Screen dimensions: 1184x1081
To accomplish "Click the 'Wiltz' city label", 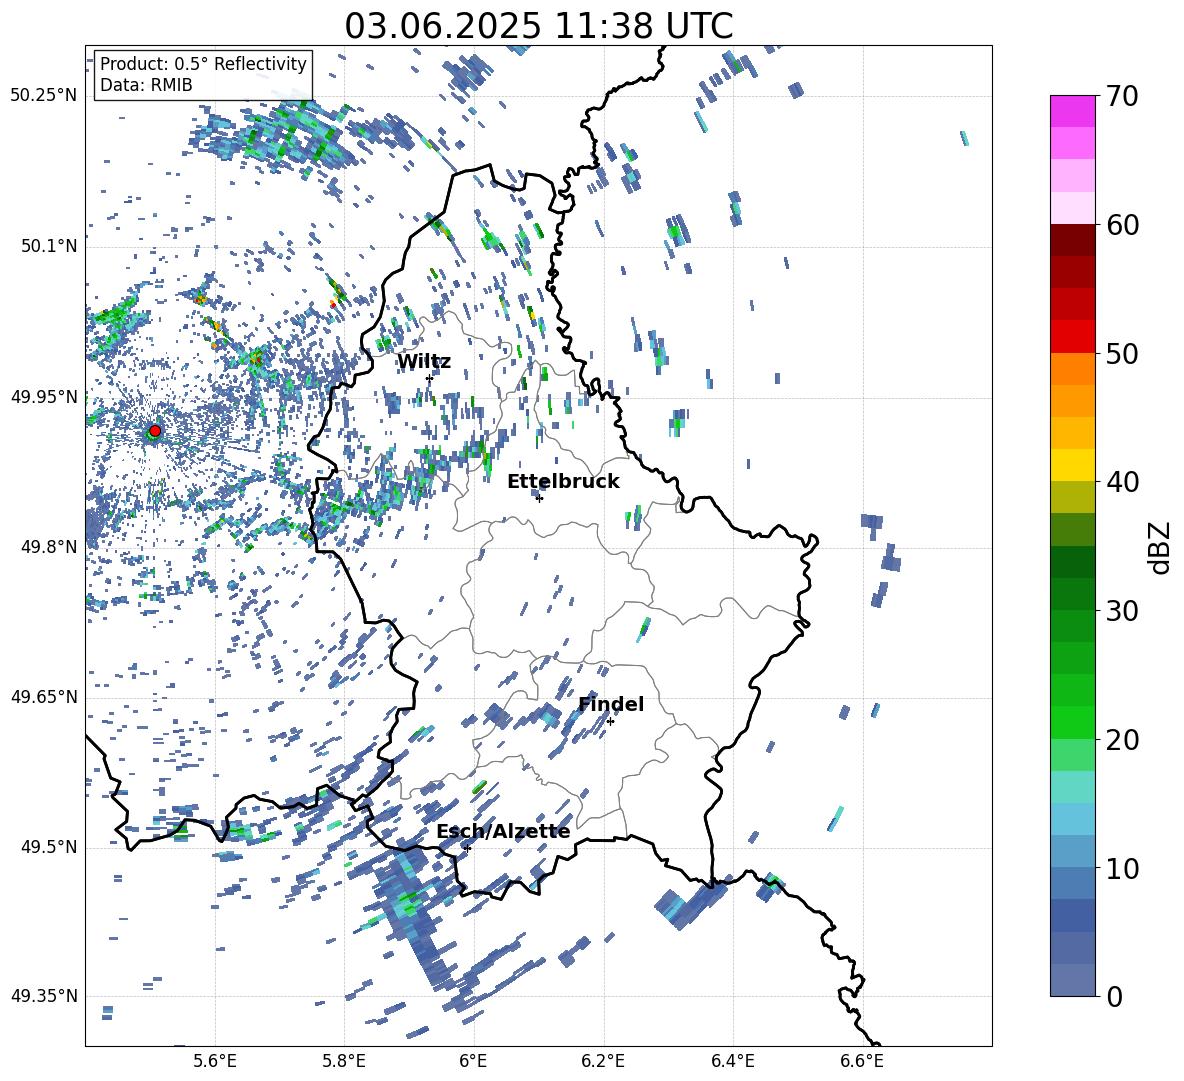I will coord(424,362).
